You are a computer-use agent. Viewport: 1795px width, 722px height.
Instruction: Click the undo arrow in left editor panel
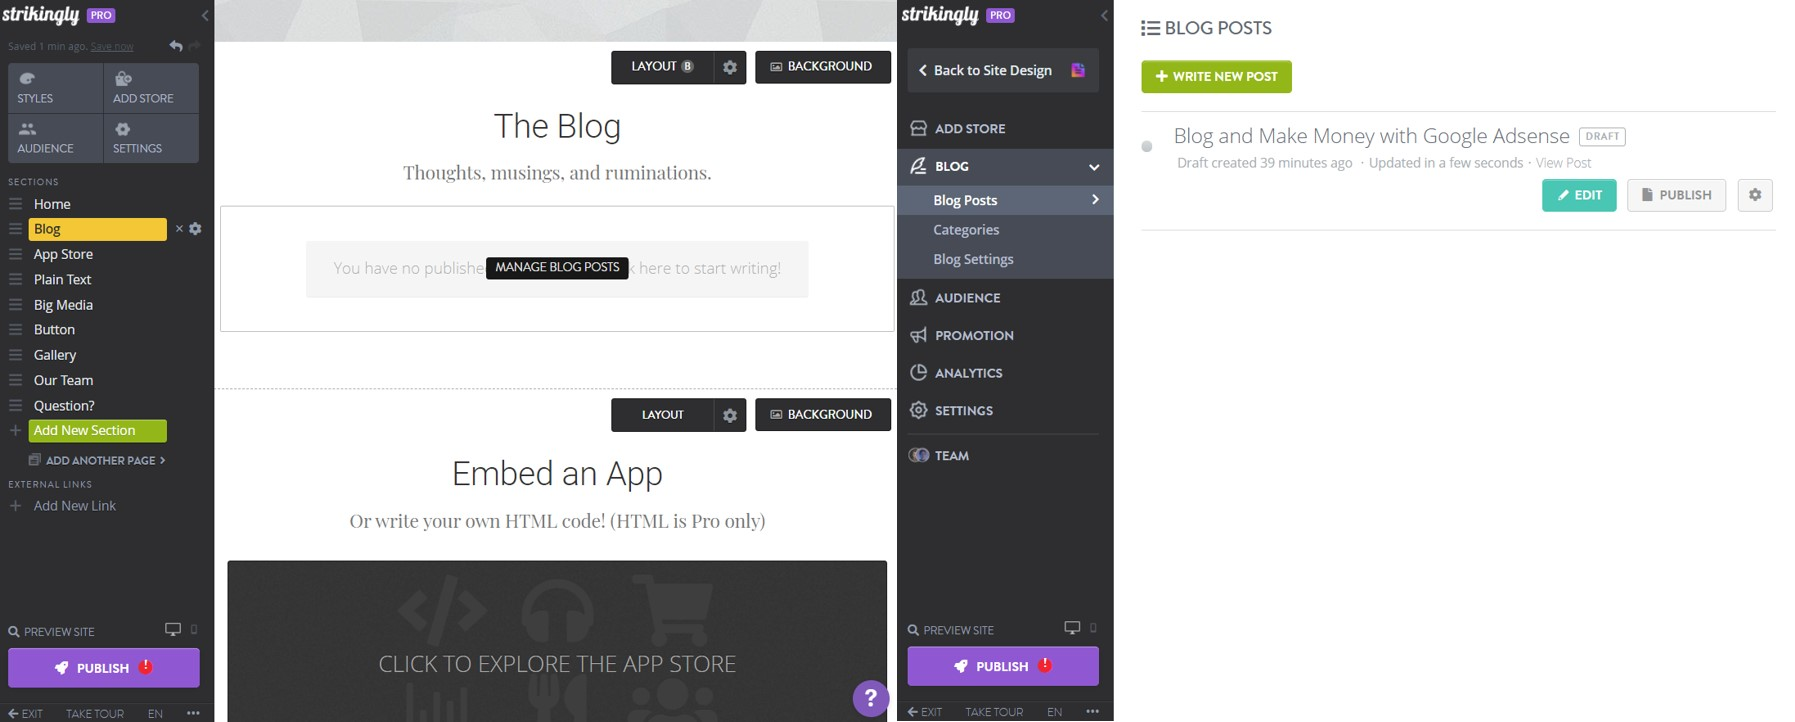pyautogui.click(x=176, y=46)
